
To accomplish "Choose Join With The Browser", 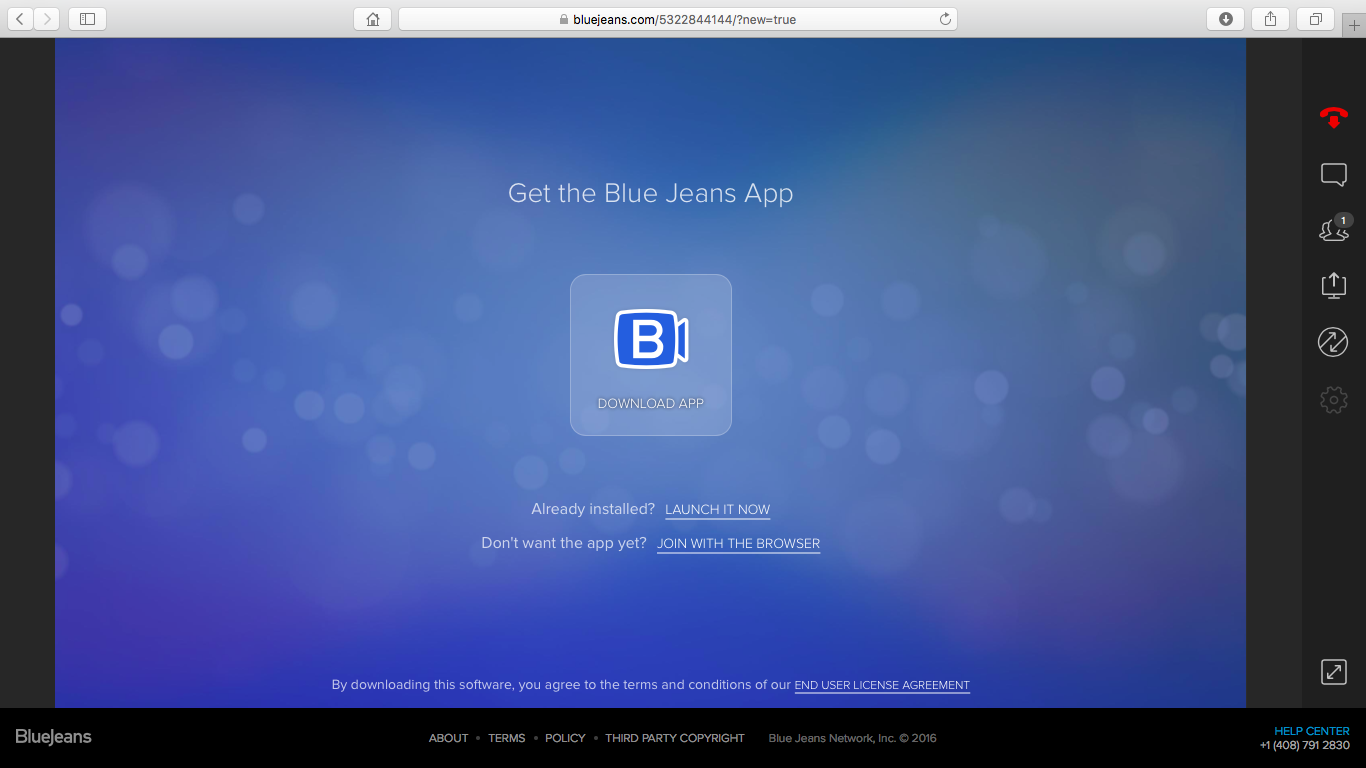I will [x=739, y=544].
